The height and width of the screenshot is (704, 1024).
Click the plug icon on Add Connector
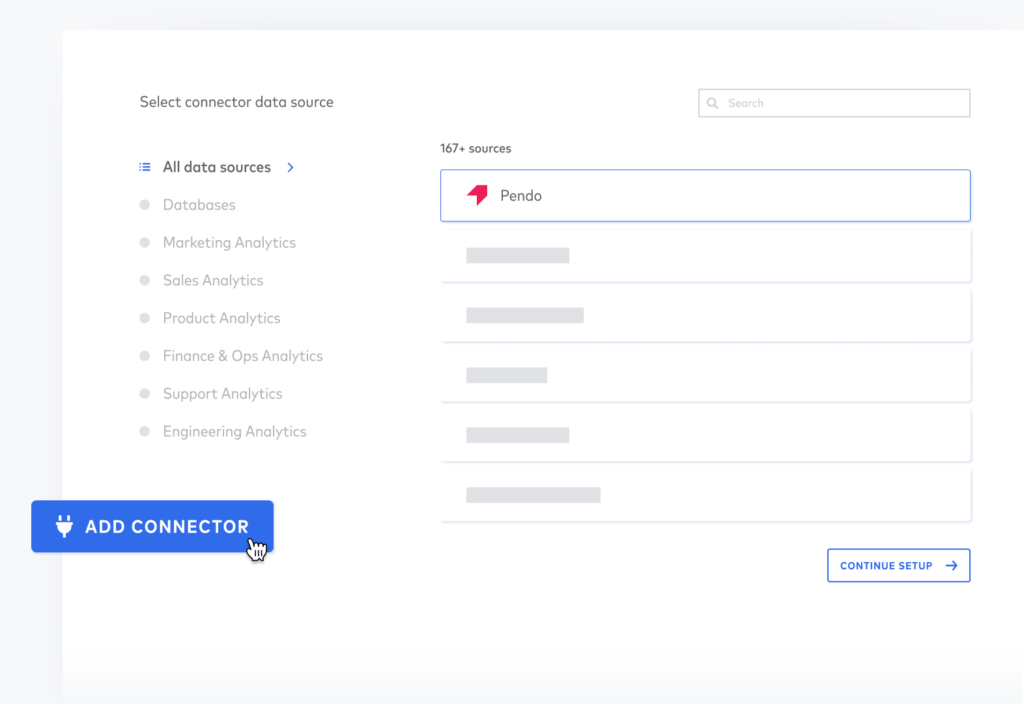[x=64, y=526]
